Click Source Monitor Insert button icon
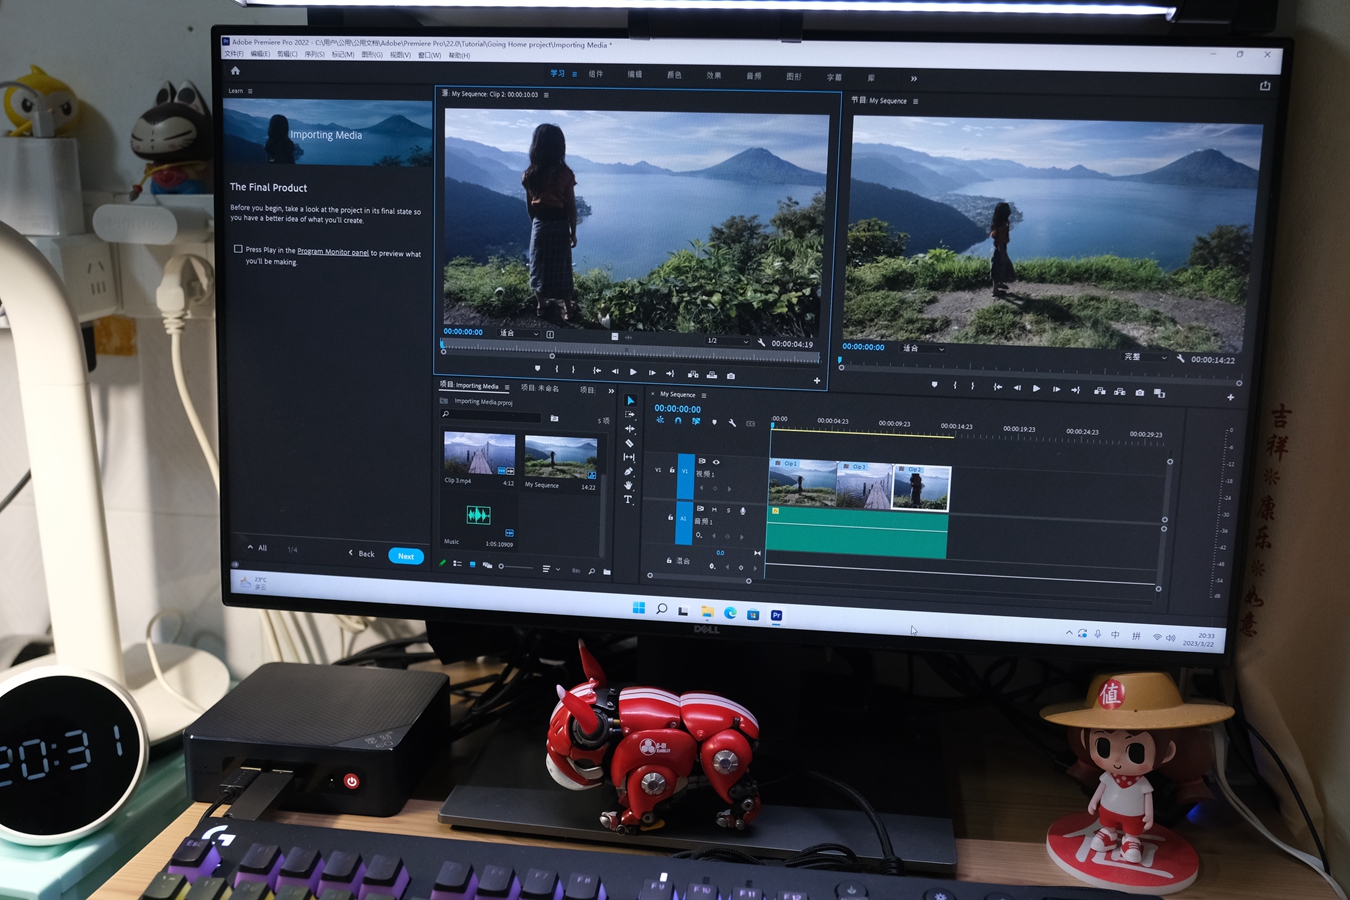The image size is (1350, 900). point(693,374)
